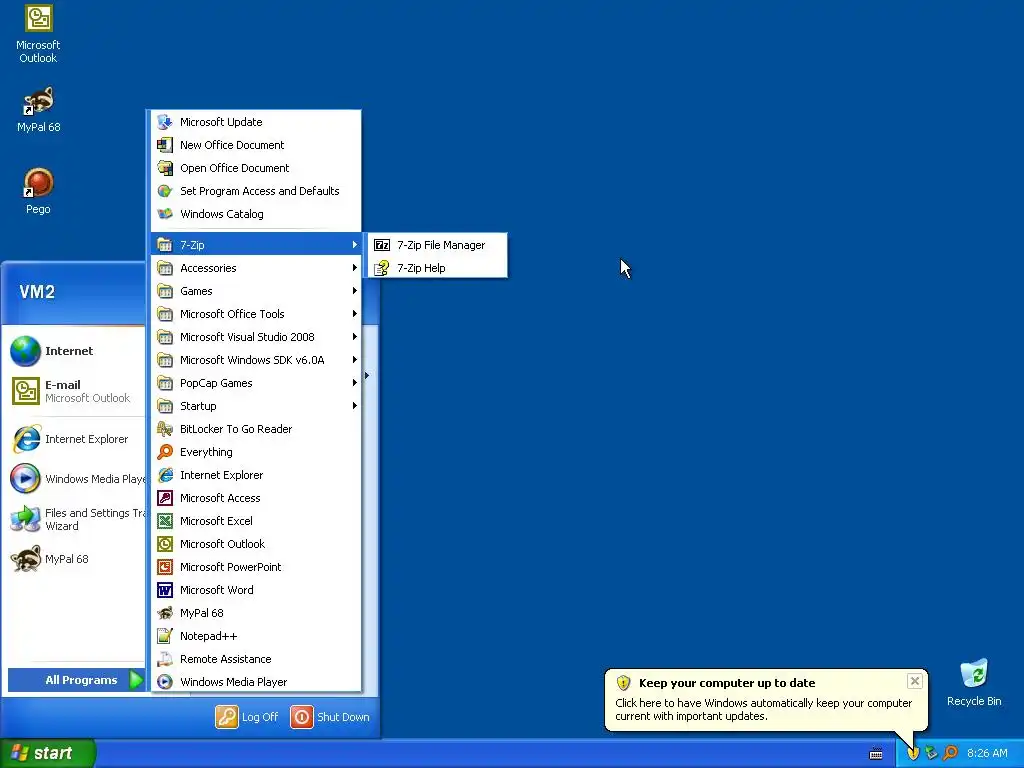Click the security shield tray icon
The width and height of the screenshot is (1024, 768).
(x=914, y=753)
